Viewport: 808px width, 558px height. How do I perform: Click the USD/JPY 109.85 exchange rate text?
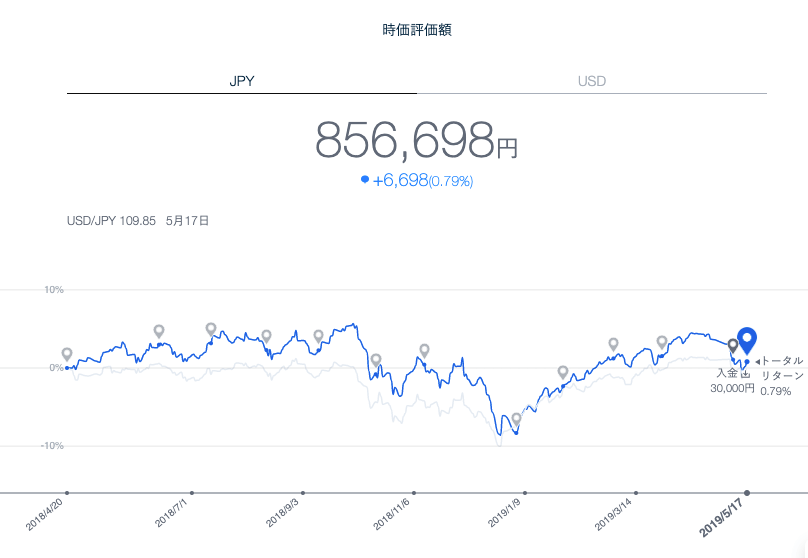[111, 221]
